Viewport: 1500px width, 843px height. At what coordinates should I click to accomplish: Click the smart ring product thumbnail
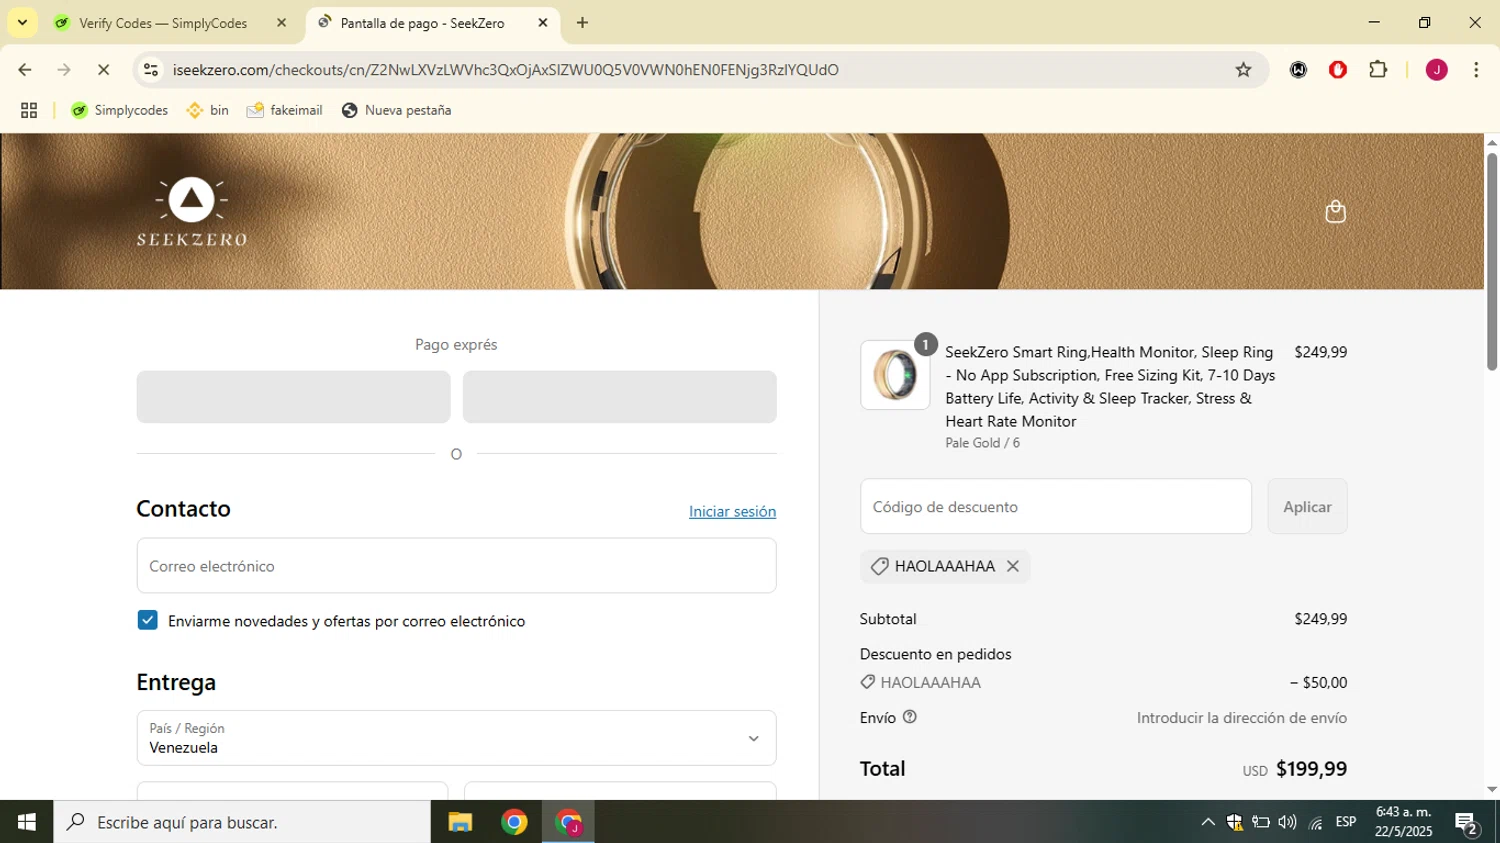(895, 375)
